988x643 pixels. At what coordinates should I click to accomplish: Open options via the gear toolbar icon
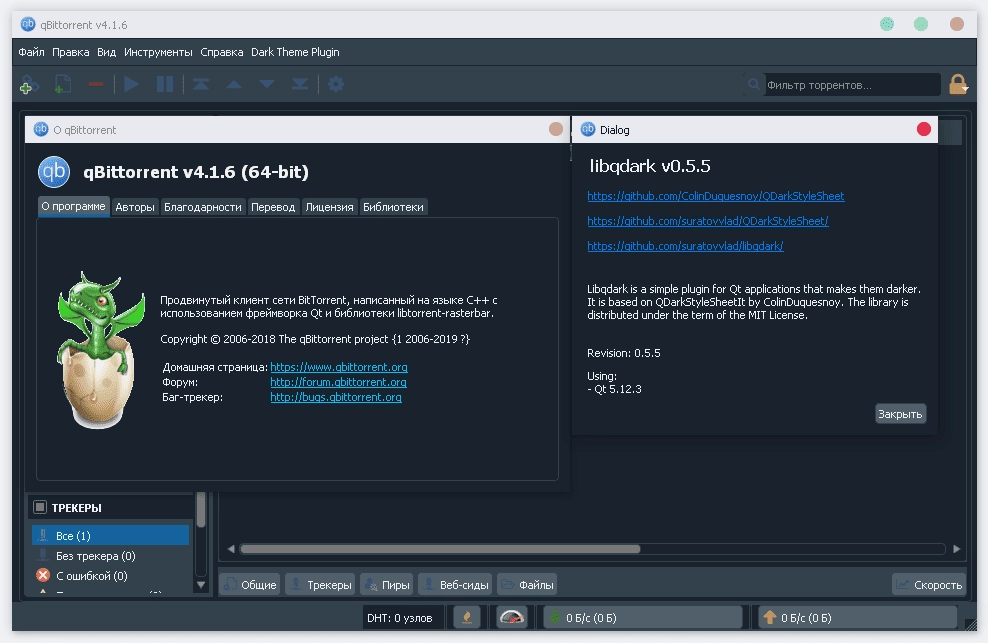[336, 84]
